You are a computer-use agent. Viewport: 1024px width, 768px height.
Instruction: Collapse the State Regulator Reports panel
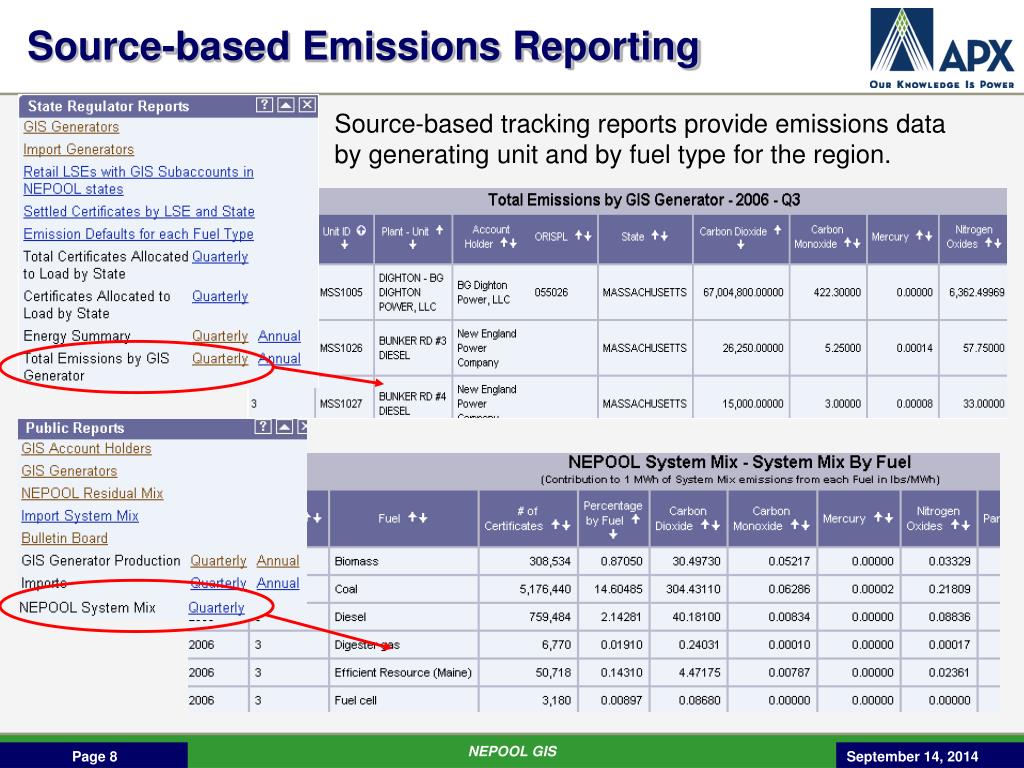coord(286,105)
